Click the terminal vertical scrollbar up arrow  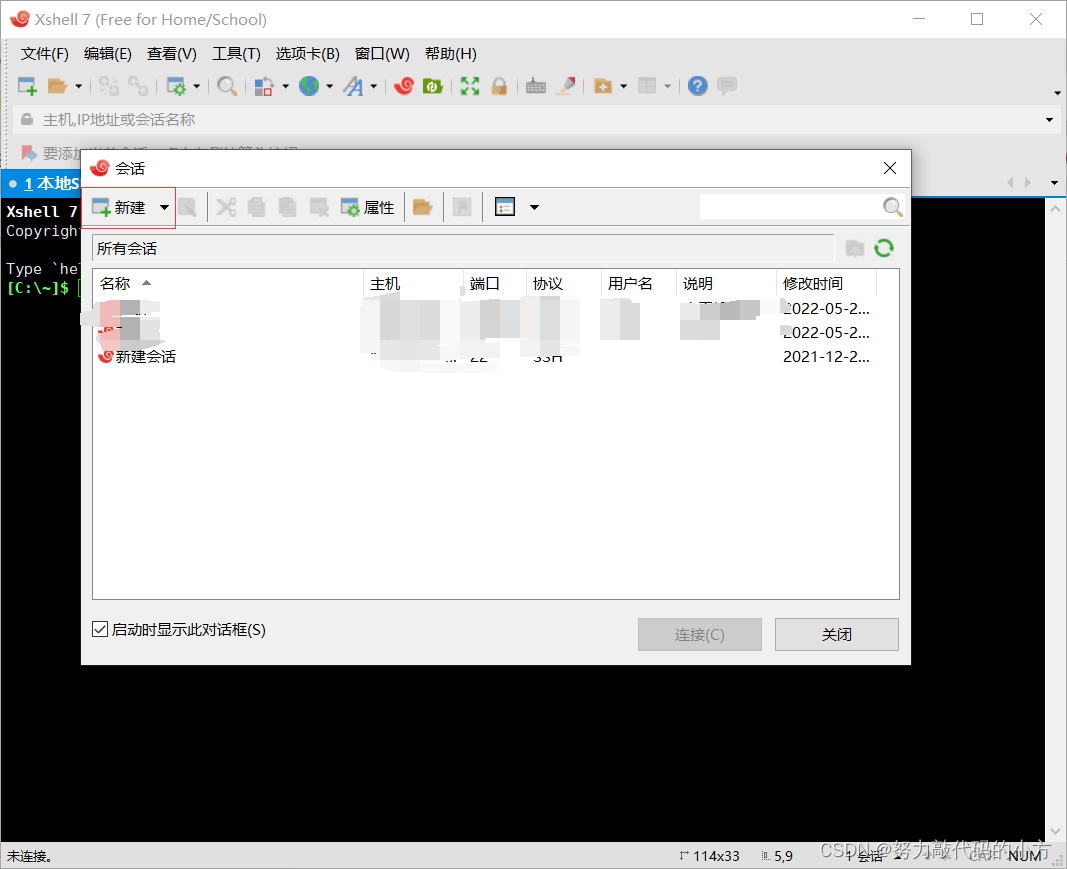1055,209
